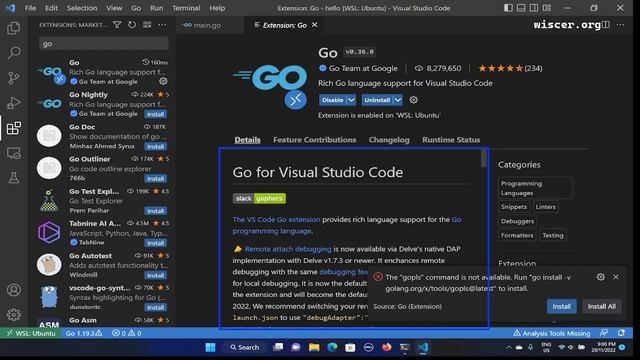The width and height of the screenshot is (640, 360).
Task: Open Run and Debug view
Action: [x=13, y=103]
